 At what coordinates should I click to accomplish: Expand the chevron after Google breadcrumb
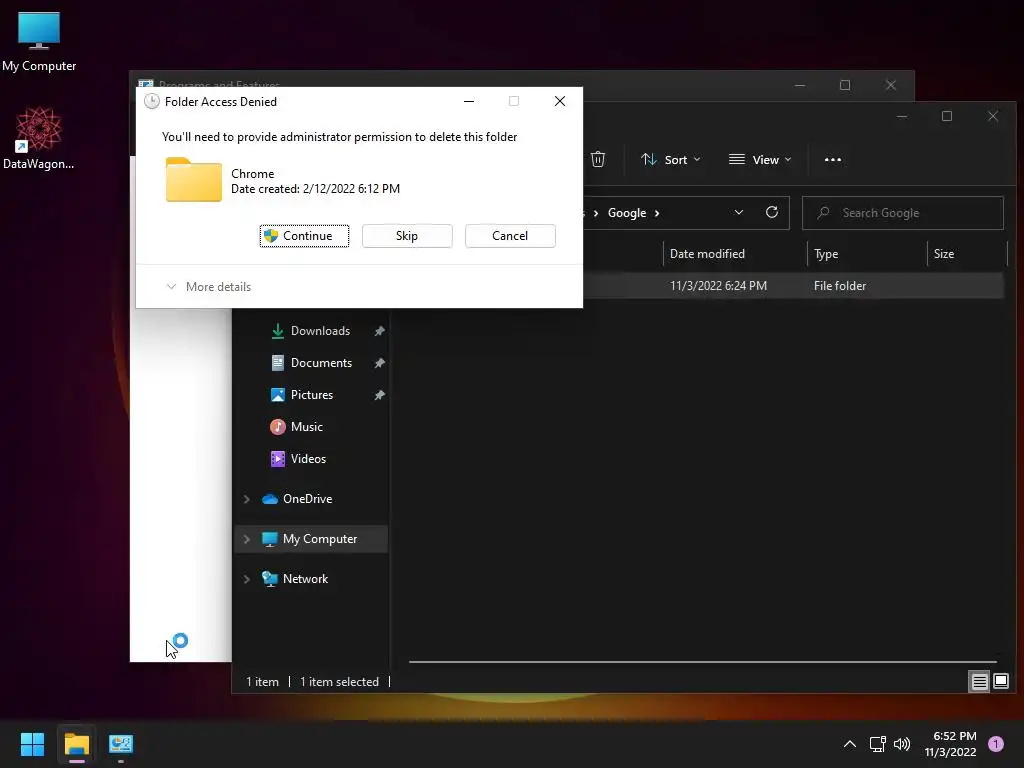point(657,213)
